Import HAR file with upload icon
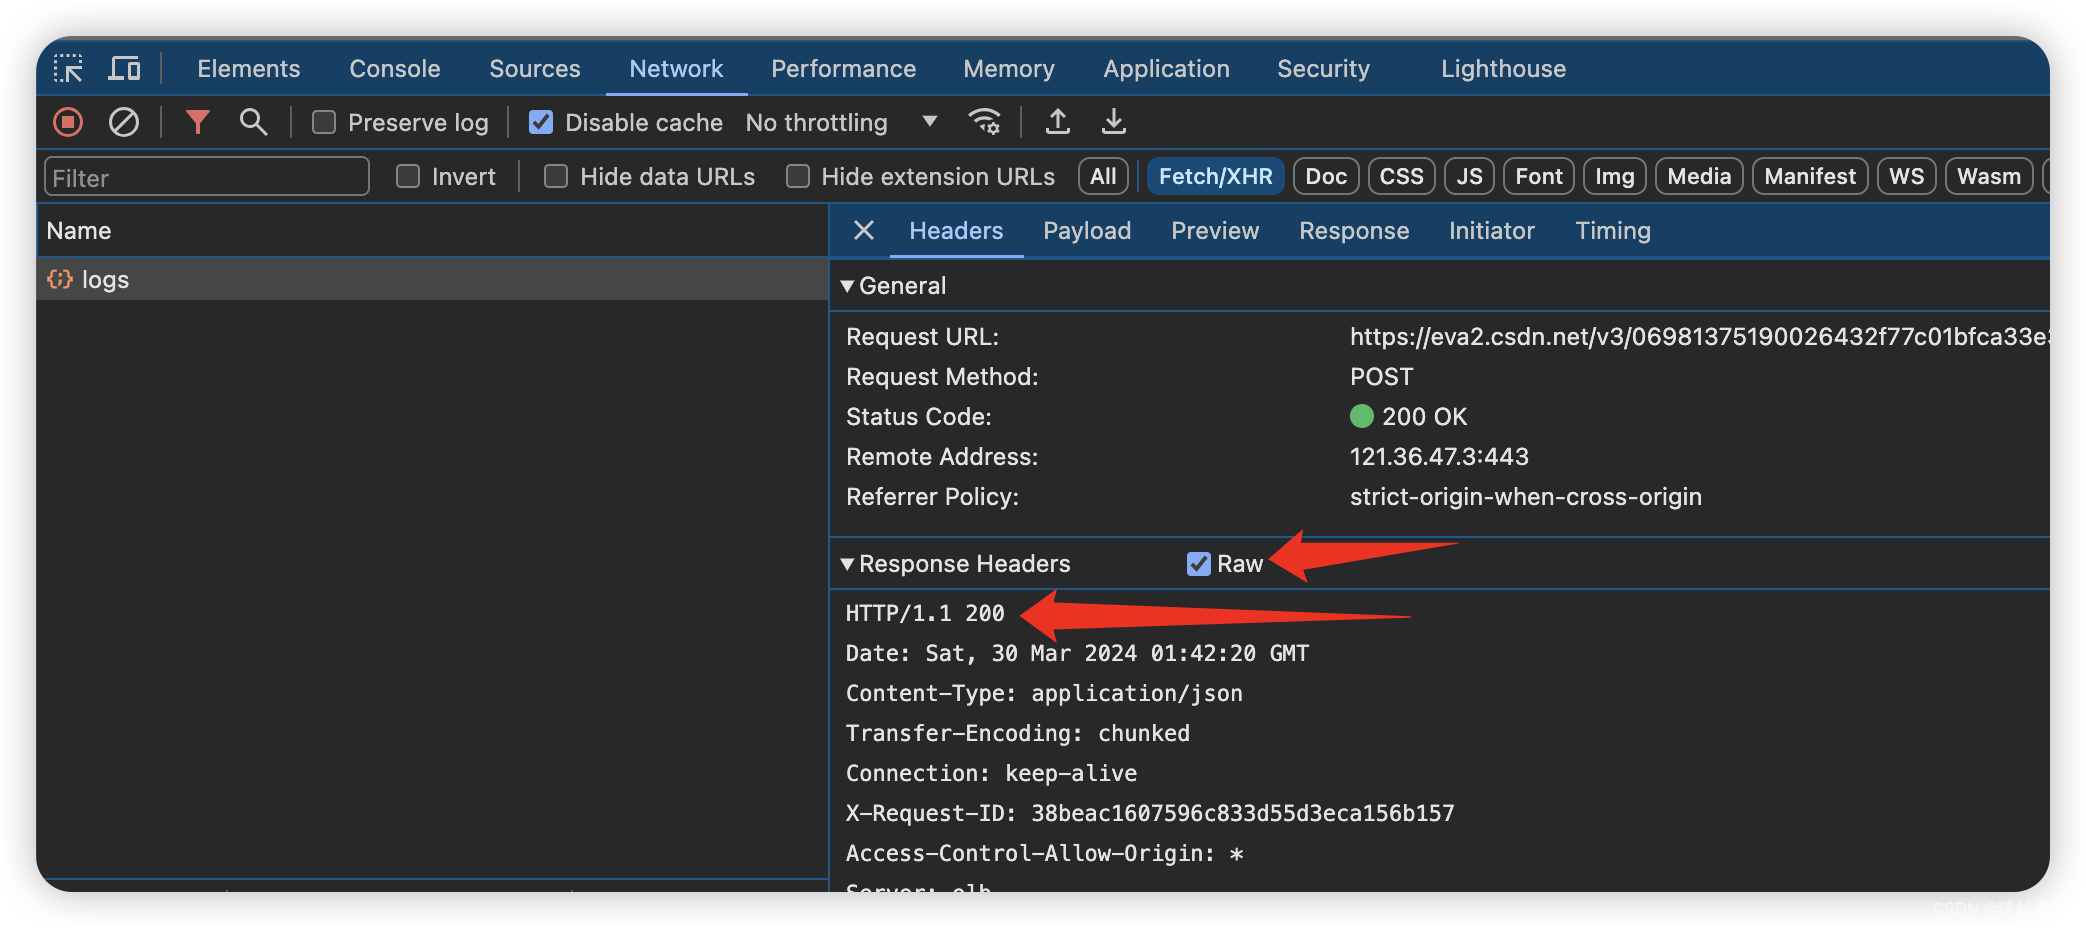The image size is (2086, 928). pos(1058,122)
